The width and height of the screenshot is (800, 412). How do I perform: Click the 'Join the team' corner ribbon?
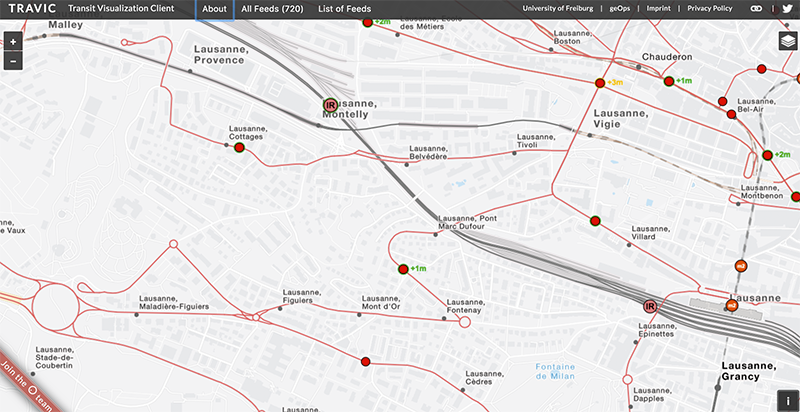click(x=22, y=385)
